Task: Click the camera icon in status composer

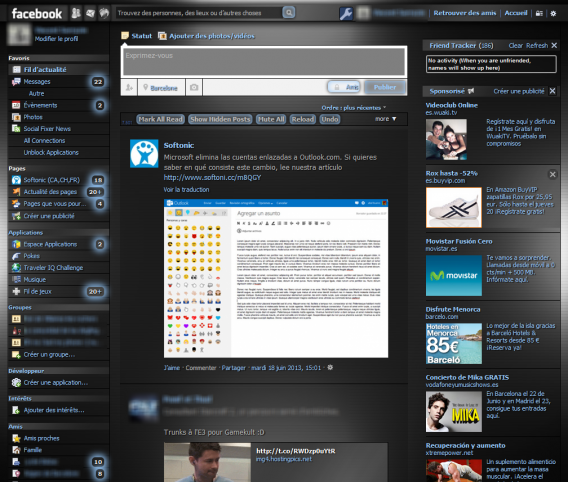Action: tap(194, 87)
